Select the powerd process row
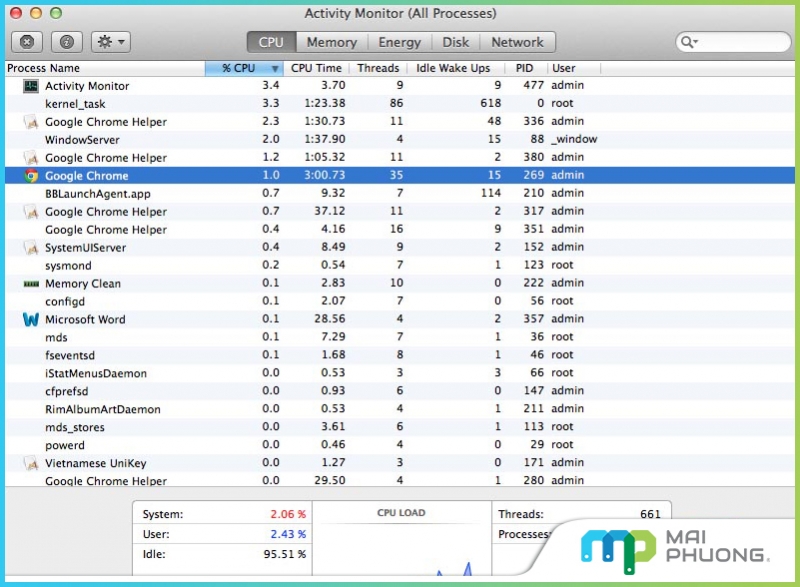The image size is (800, 587). click(400, 445)
